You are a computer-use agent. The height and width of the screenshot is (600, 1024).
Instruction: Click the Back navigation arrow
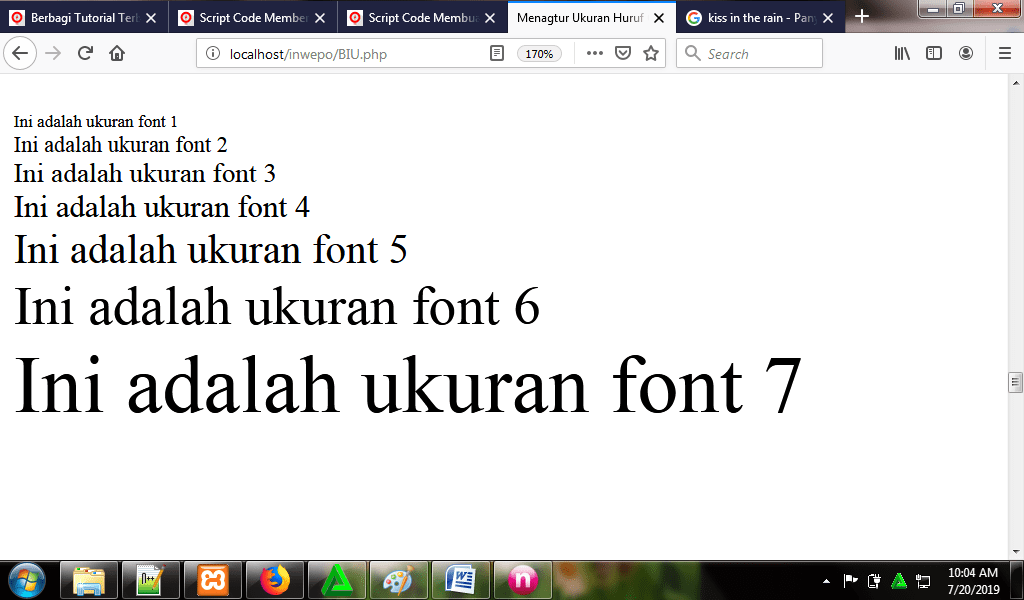20,54
